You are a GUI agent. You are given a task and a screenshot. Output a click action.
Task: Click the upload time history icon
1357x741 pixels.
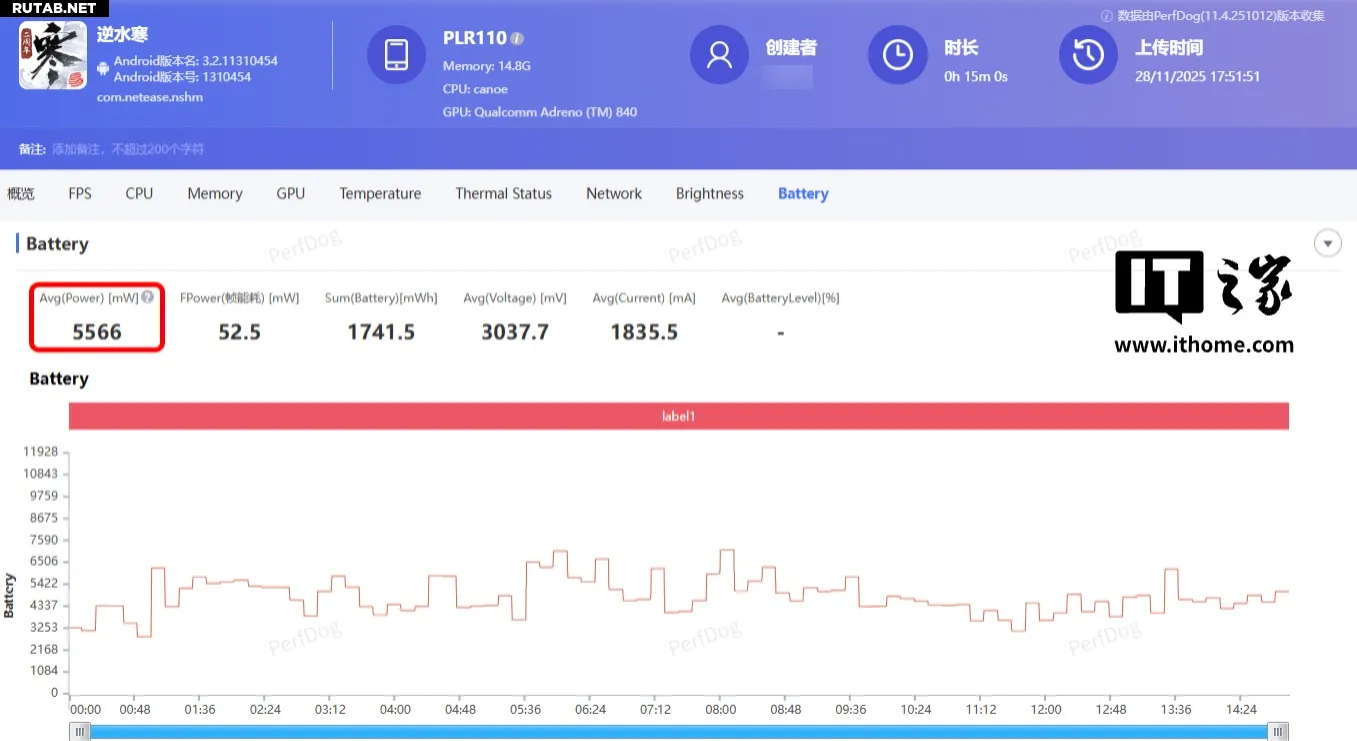pyautogui.click(x=1088, y=55)
